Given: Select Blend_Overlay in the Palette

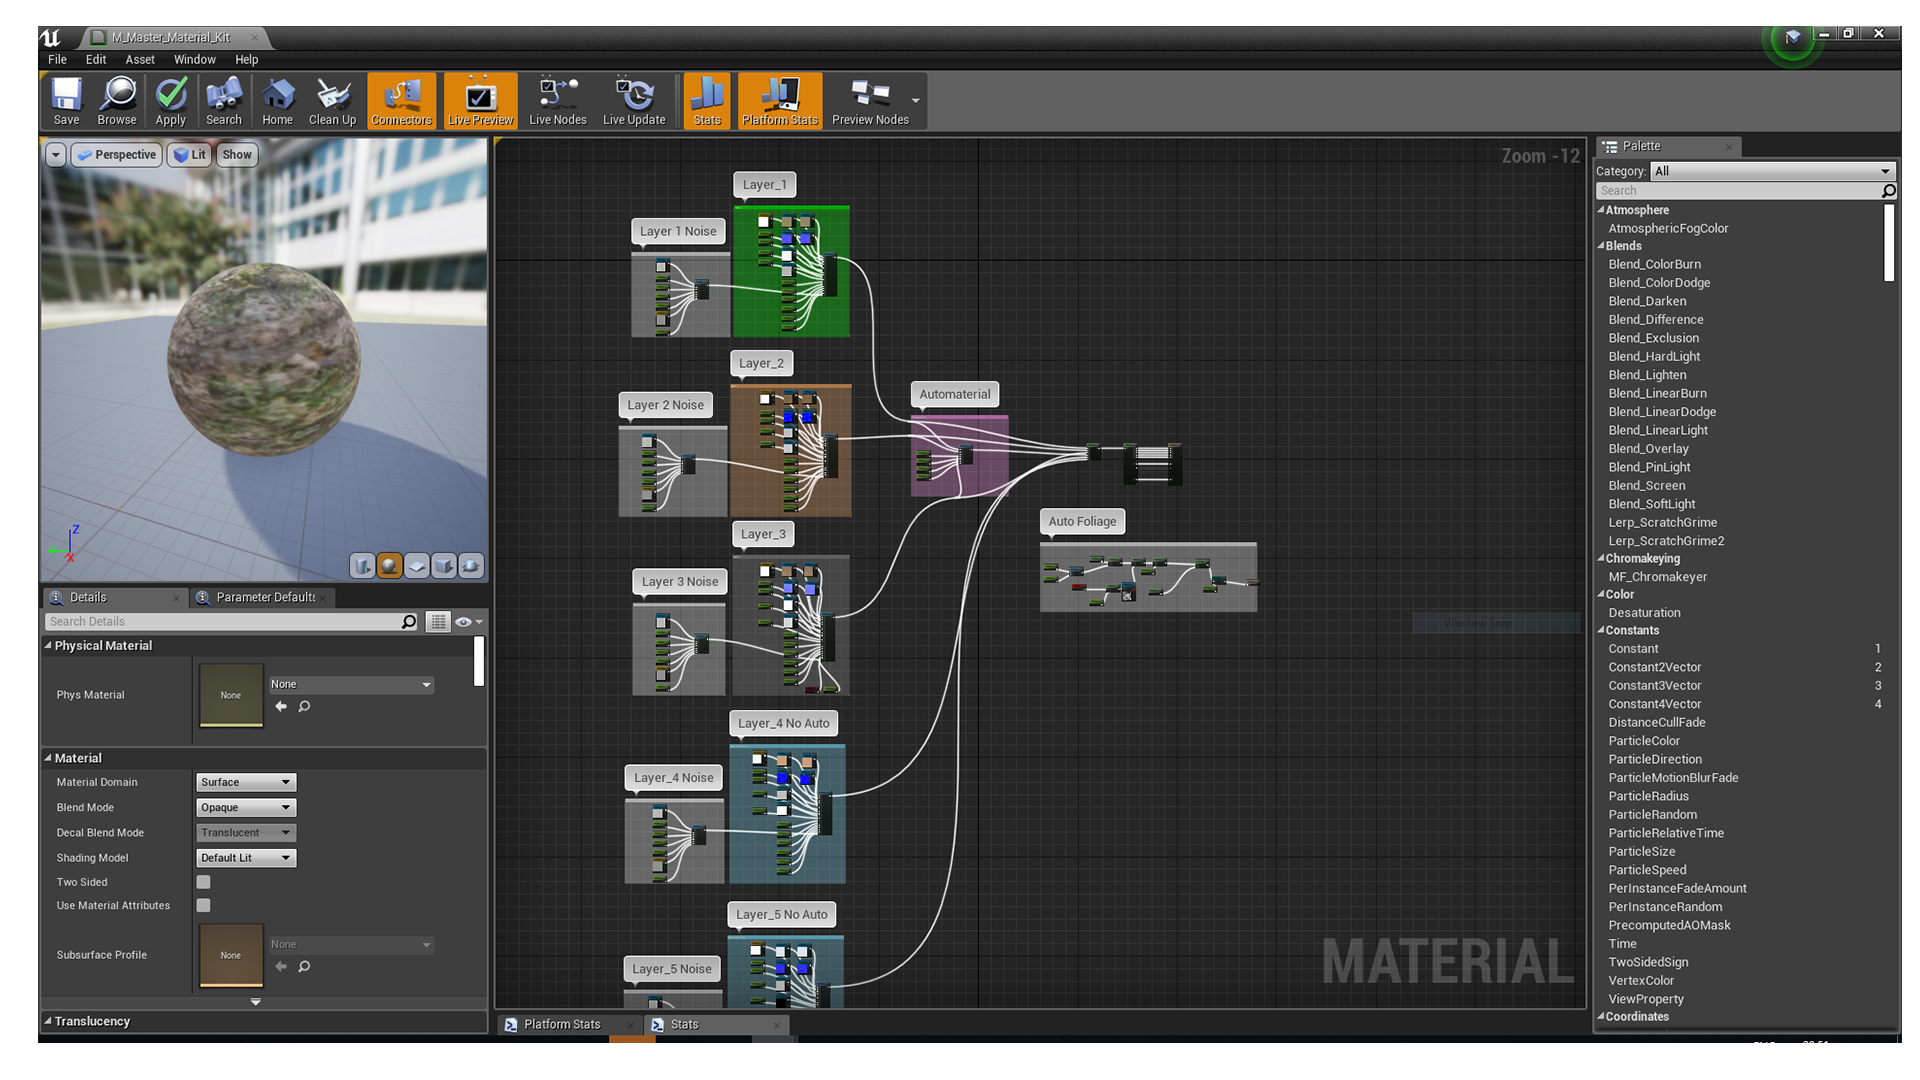Looking at the screenshot, I should [x=1648, y=449].
